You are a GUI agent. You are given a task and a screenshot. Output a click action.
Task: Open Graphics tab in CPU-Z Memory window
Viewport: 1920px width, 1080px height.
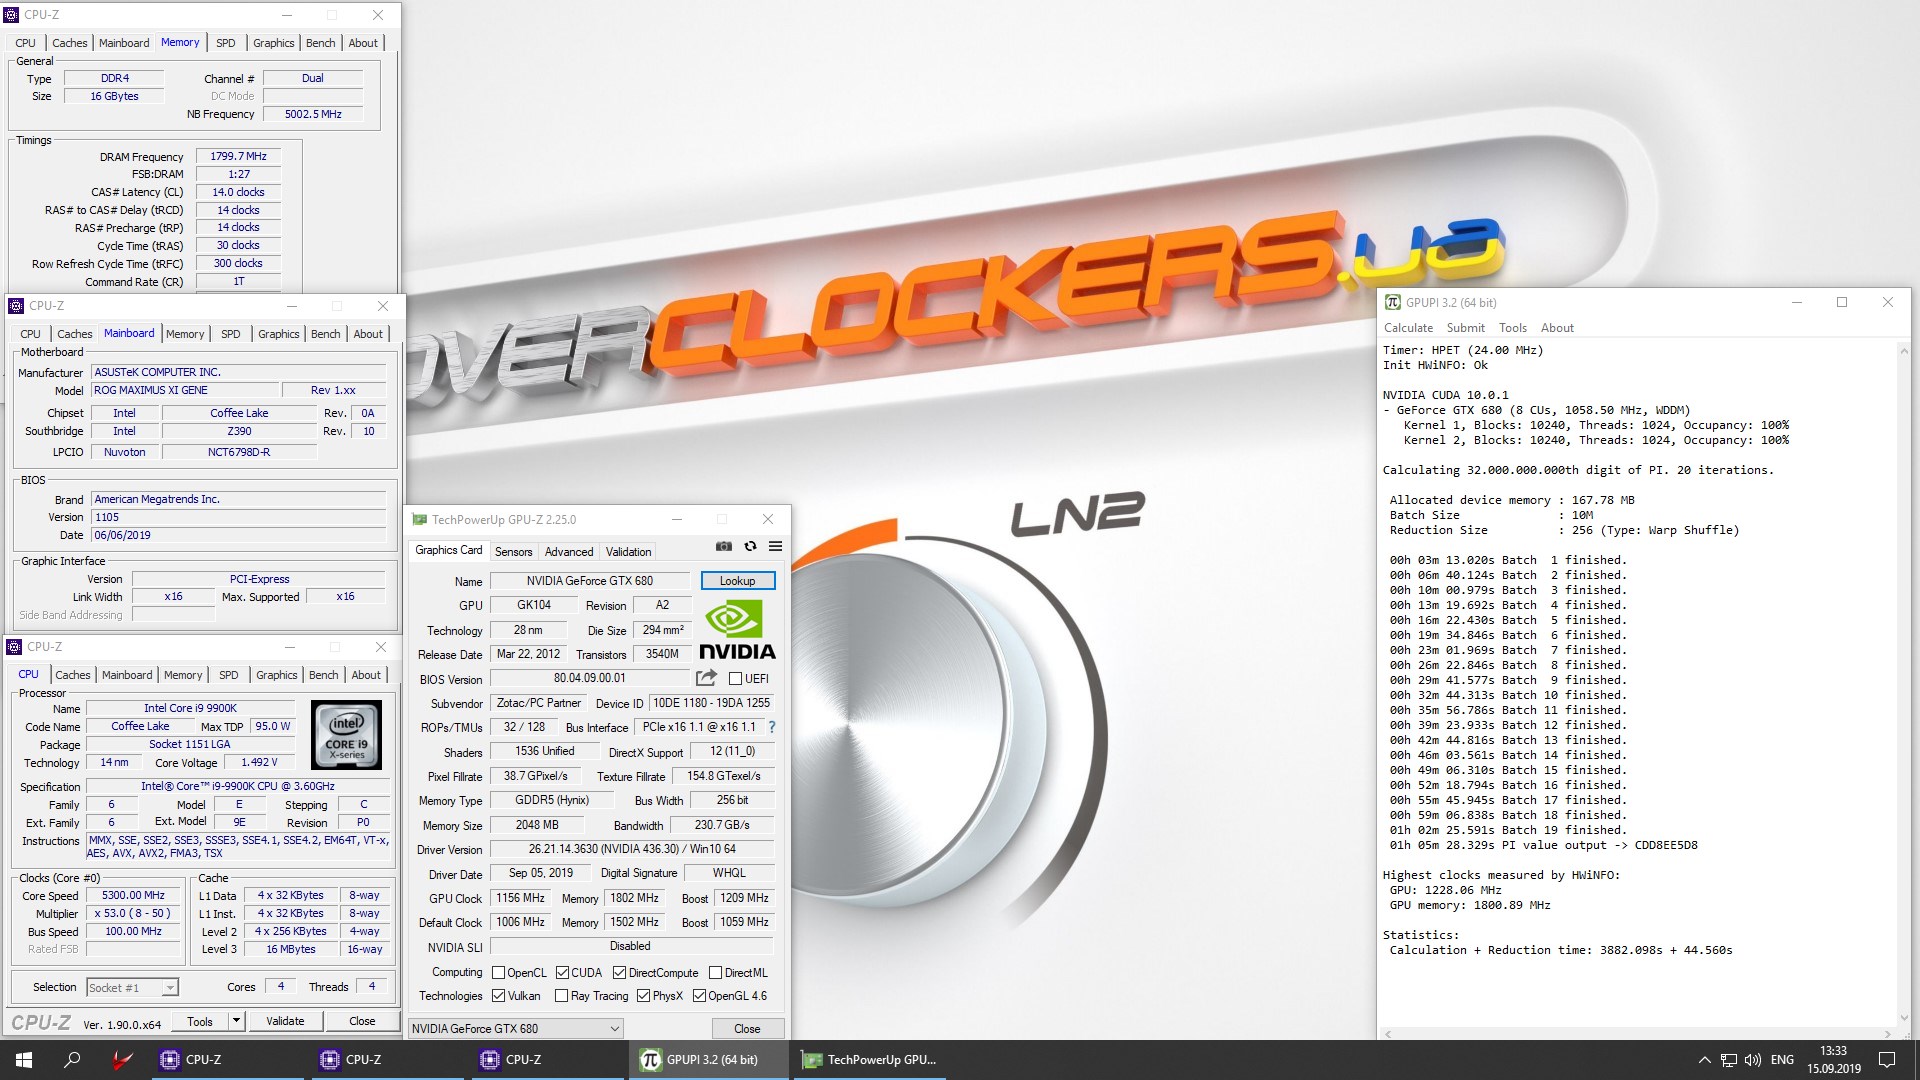(x=273, y=43)
